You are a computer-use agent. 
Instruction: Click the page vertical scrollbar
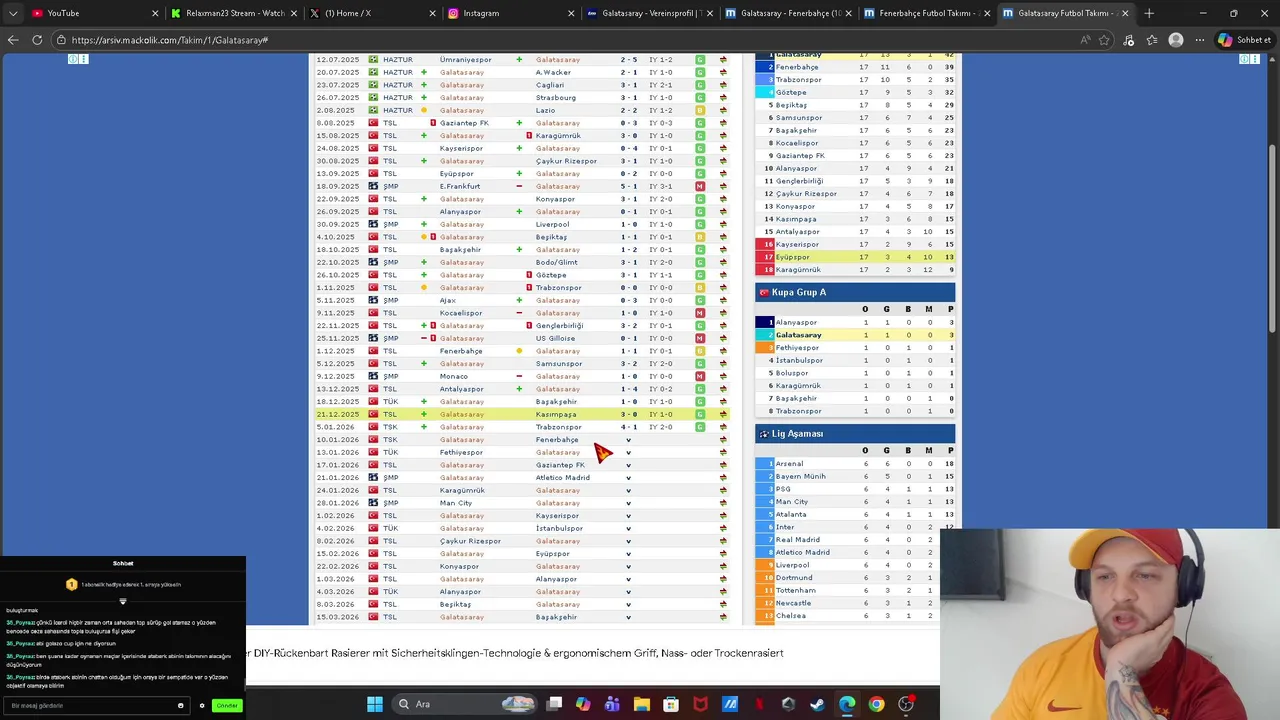1274,240
